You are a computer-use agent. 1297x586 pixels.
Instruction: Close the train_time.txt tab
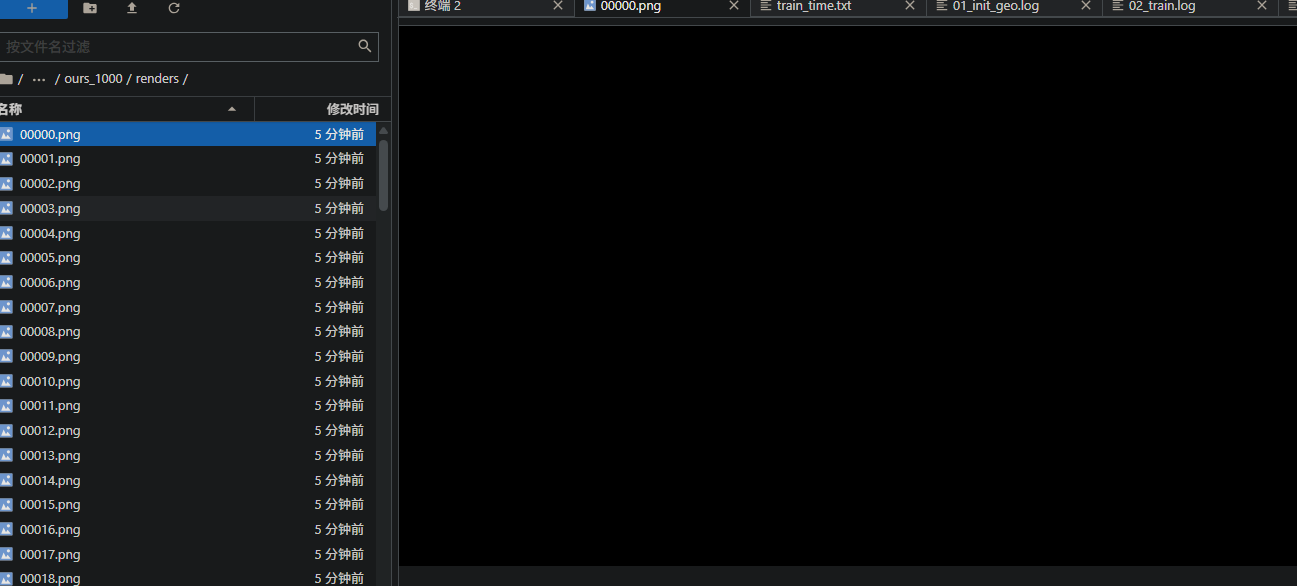point(910,6)
